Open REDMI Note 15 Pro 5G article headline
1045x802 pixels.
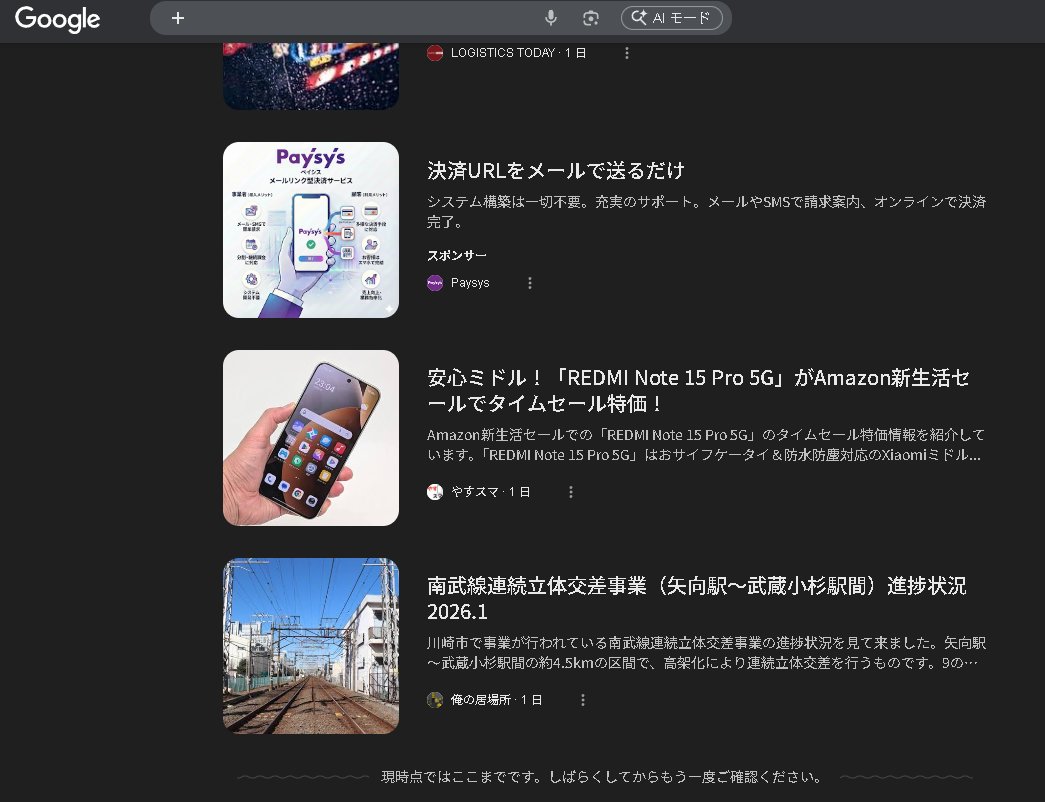pos(697,391)
